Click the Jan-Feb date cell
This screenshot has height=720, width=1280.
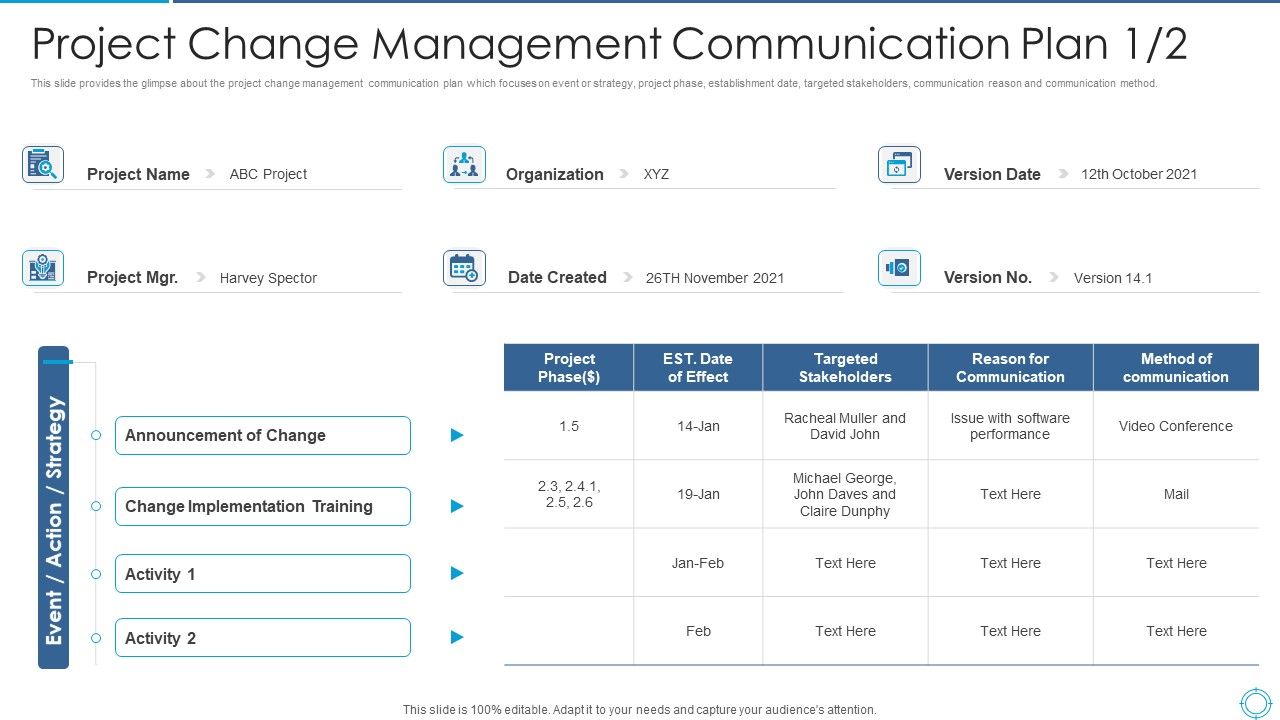[698, 563]
